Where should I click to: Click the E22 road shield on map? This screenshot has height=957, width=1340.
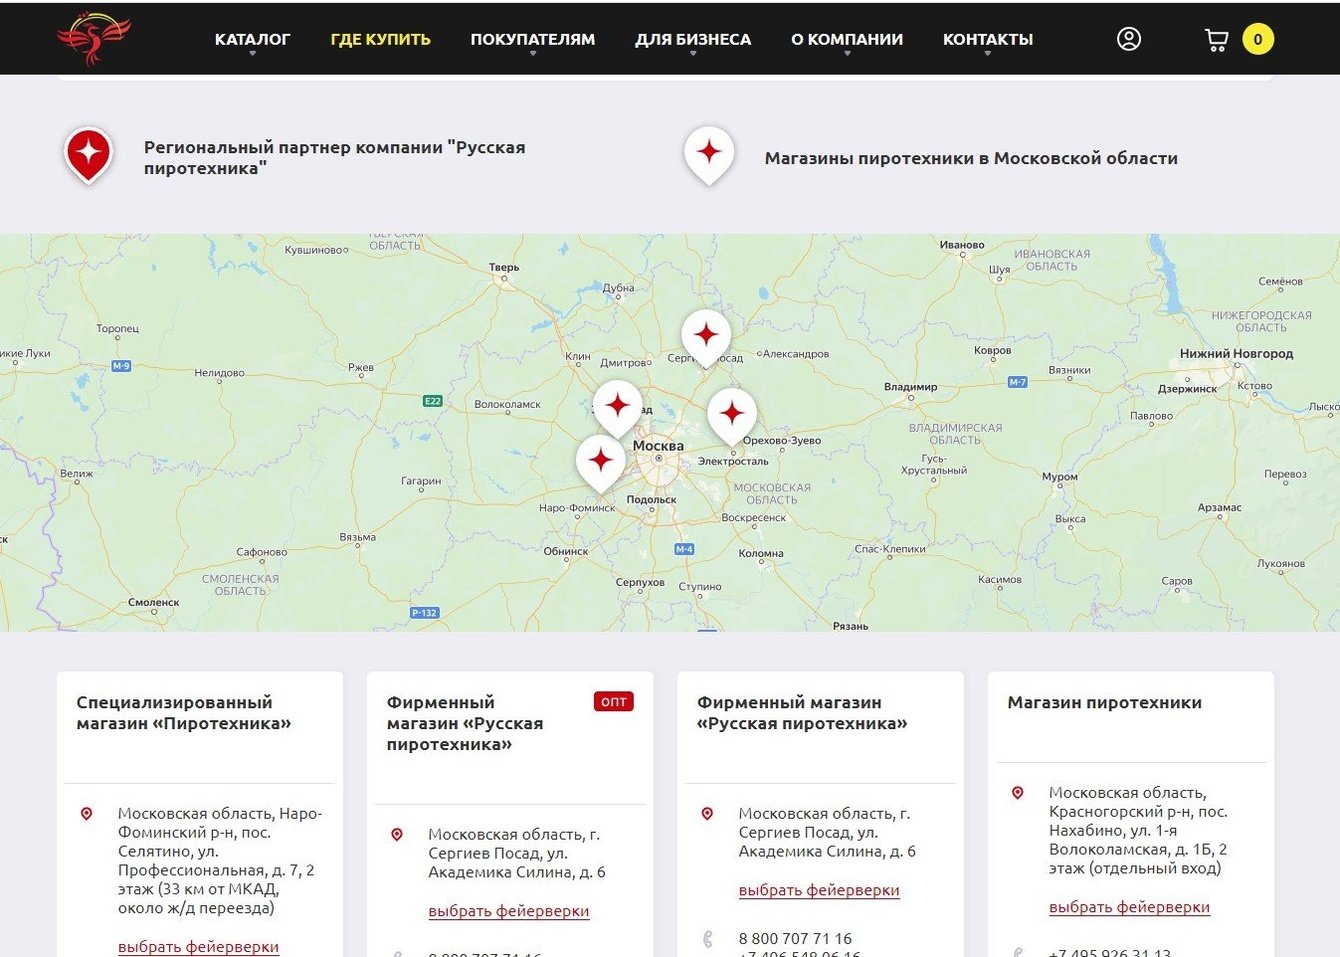click(432, 401)
